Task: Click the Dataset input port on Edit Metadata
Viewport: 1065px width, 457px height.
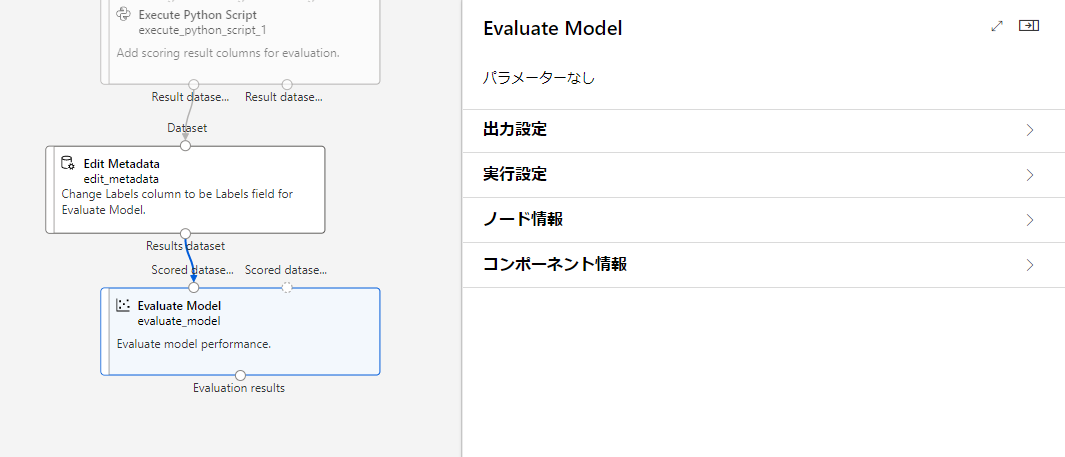Action: pyautogui.click(x=185, y=145)
